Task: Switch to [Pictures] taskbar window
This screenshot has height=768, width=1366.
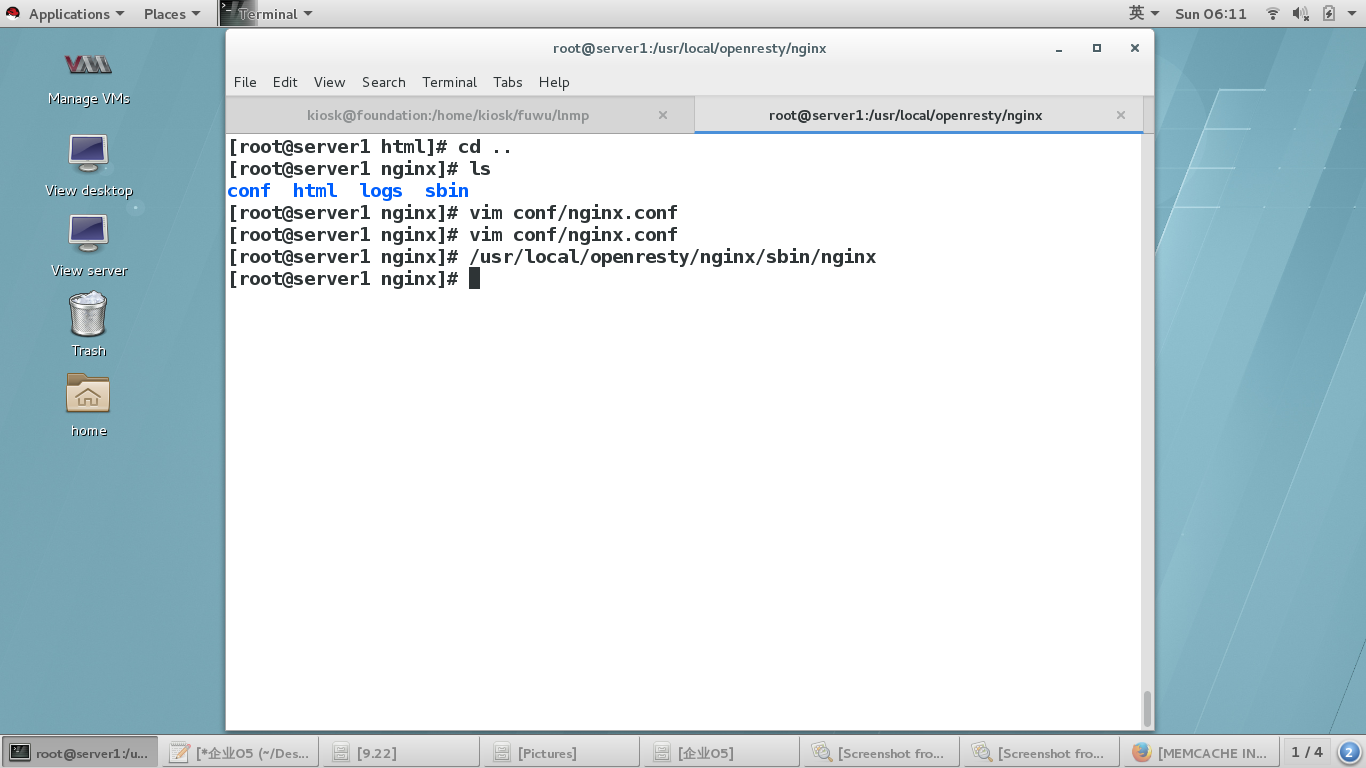Action: point(560,752)
